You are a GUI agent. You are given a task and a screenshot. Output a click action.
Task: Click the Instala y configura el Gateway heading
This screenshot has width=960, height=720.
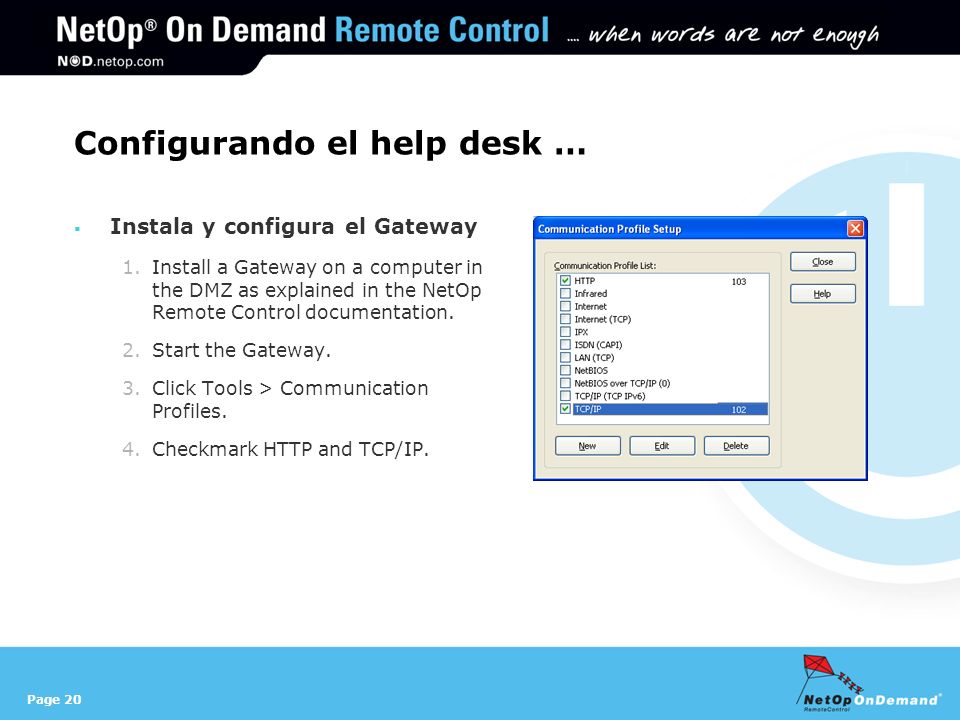pyautogui.click(x=293, y=227)
